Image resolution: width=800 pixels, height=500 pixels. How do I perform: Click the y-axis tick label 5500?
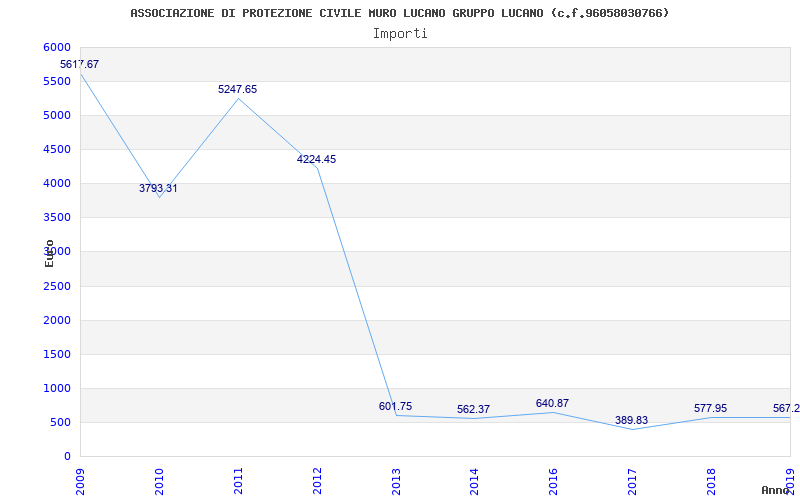pos(57,82)
